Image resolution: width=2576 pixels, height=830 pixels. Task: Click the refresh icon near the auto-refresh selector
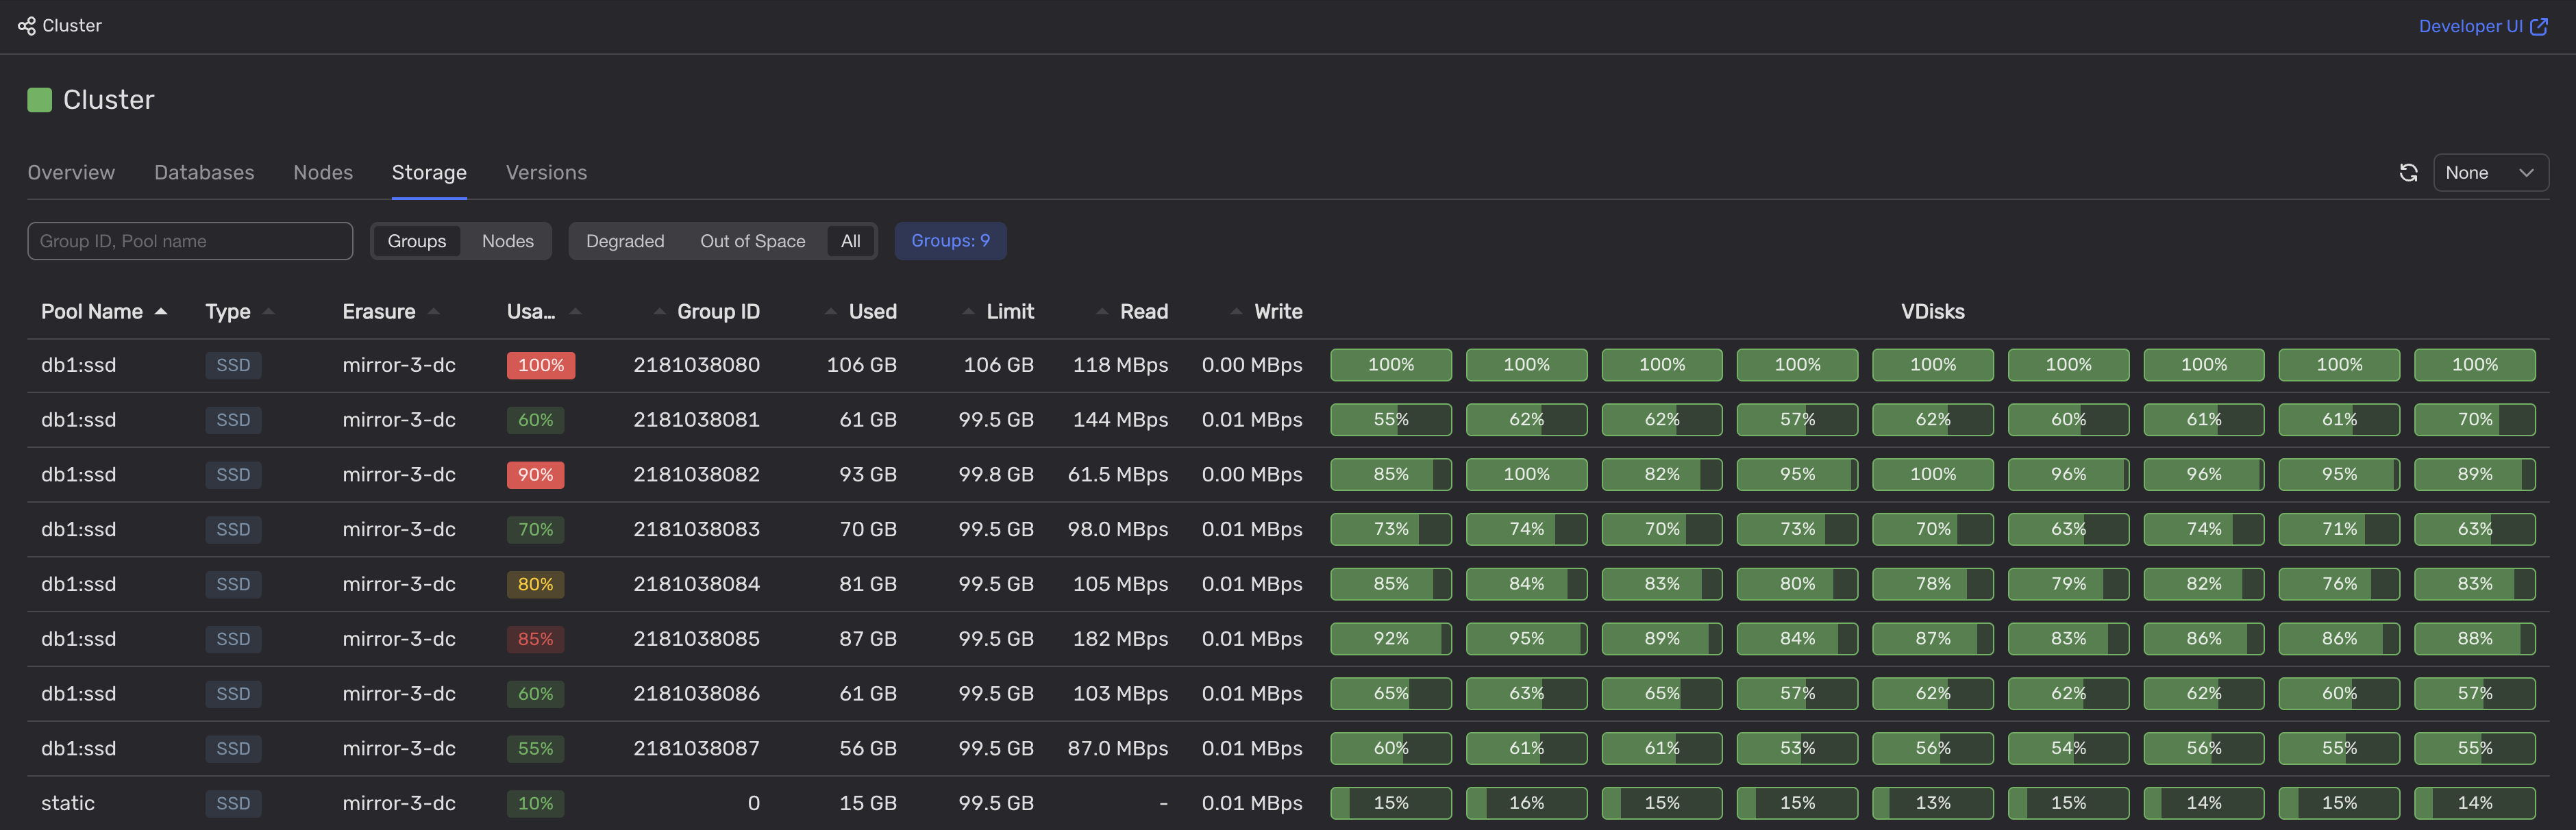pyautogui.click(x=2408, y=172)
